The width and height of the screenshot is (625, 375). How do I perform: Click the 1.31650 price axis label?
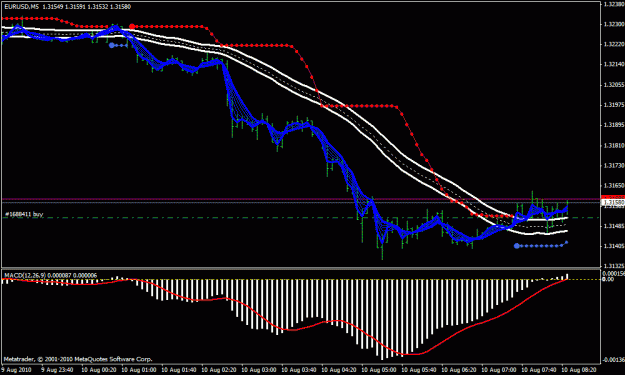(613, 185)
